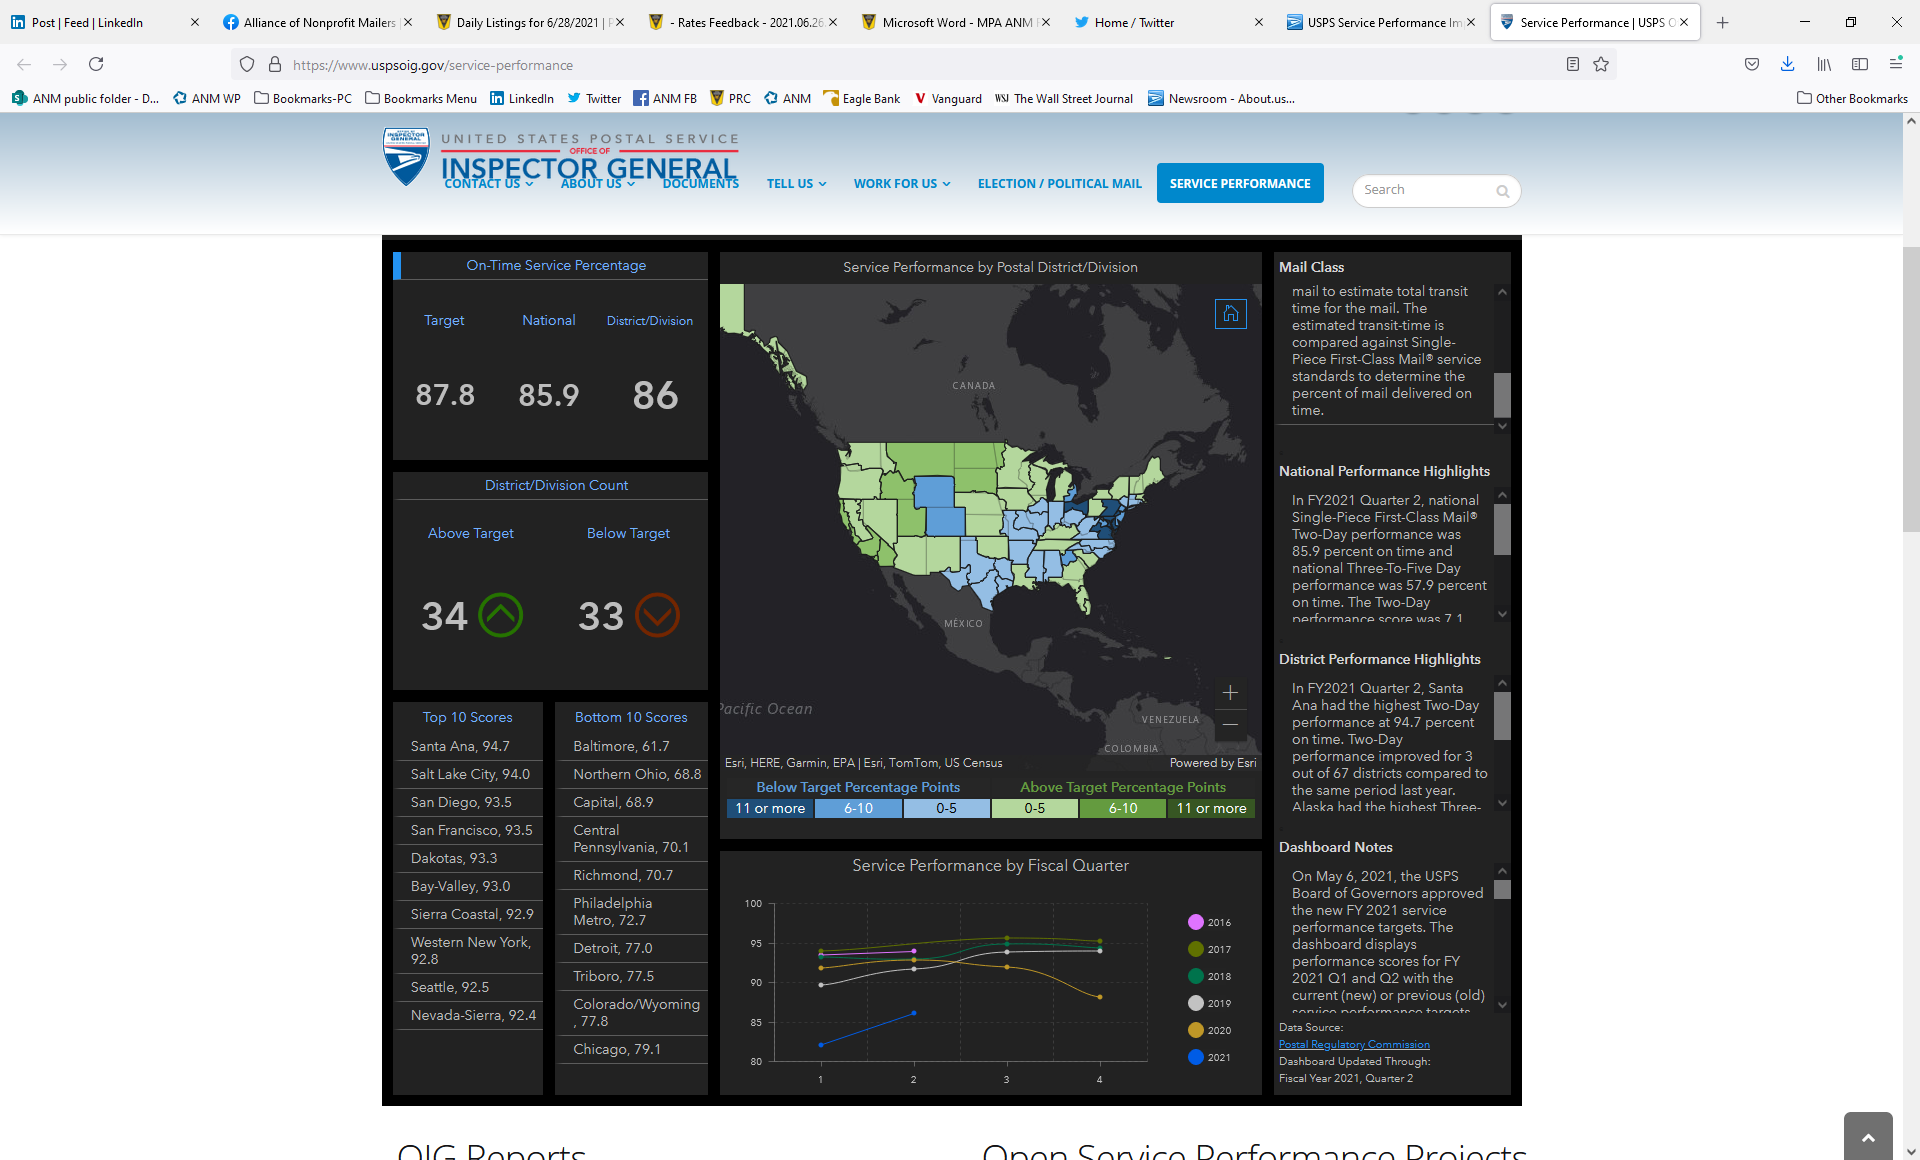The width and height of the screenshot is (1920, 1160).
Task: Expand the Tell Us dropdown menu
Action: (796, 184)
